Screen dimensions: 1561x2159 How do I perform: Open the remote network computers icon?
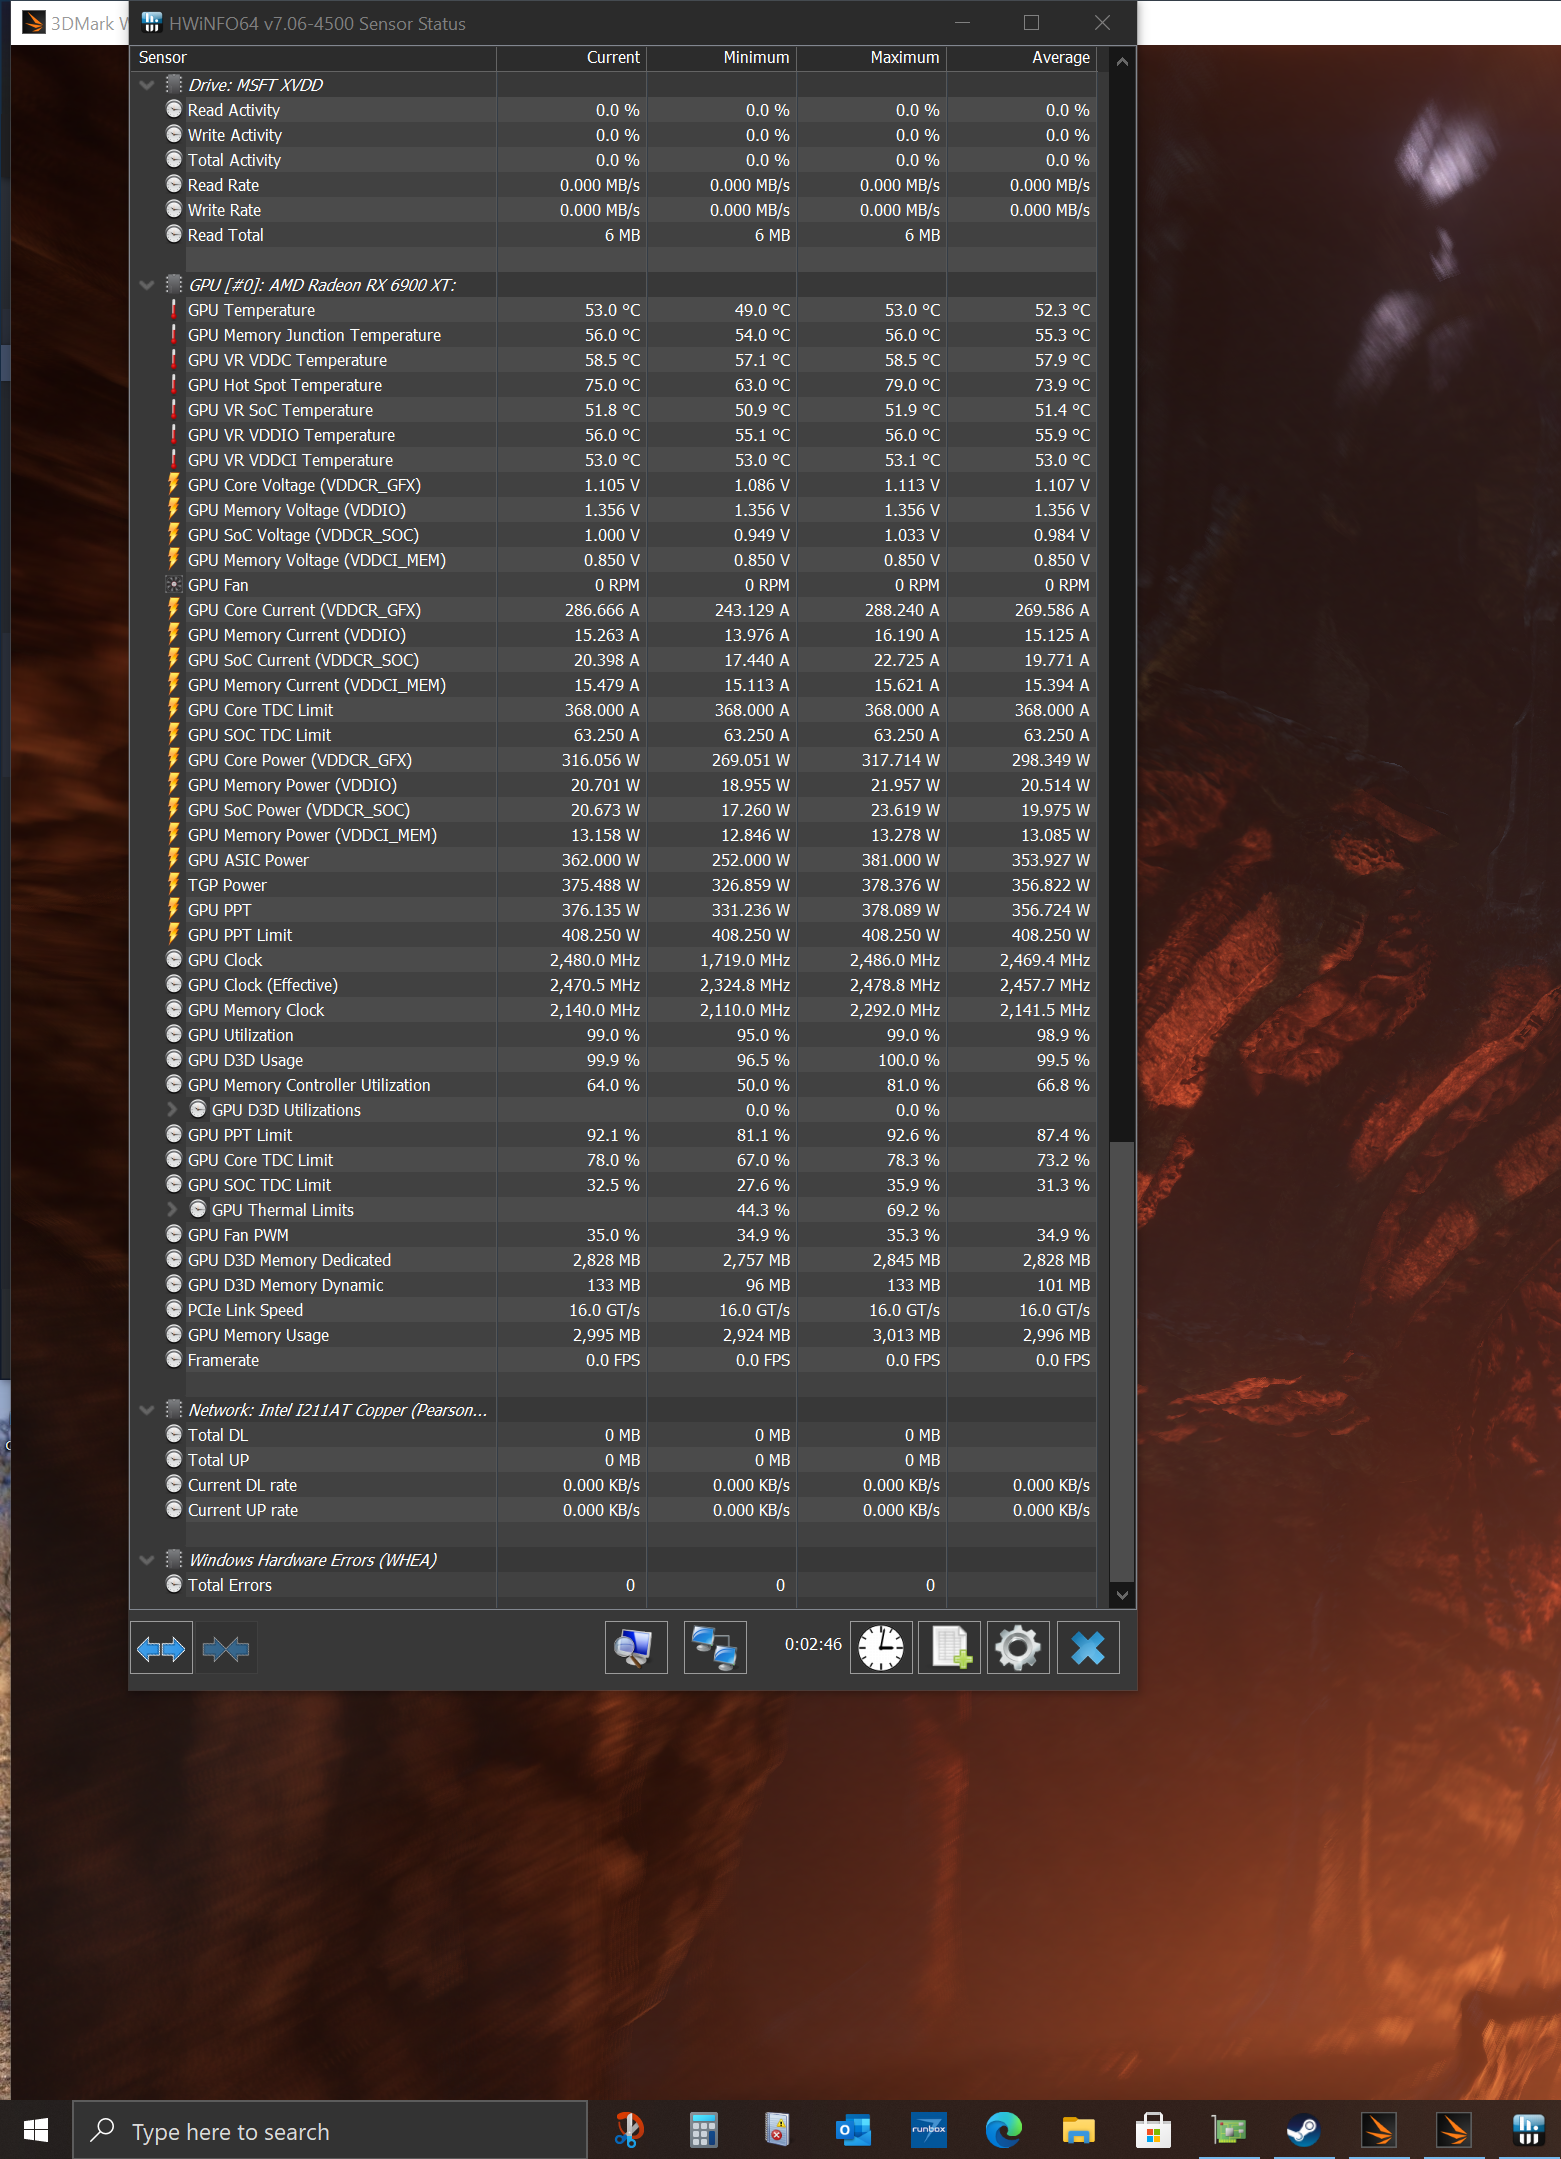[715, 1647]
